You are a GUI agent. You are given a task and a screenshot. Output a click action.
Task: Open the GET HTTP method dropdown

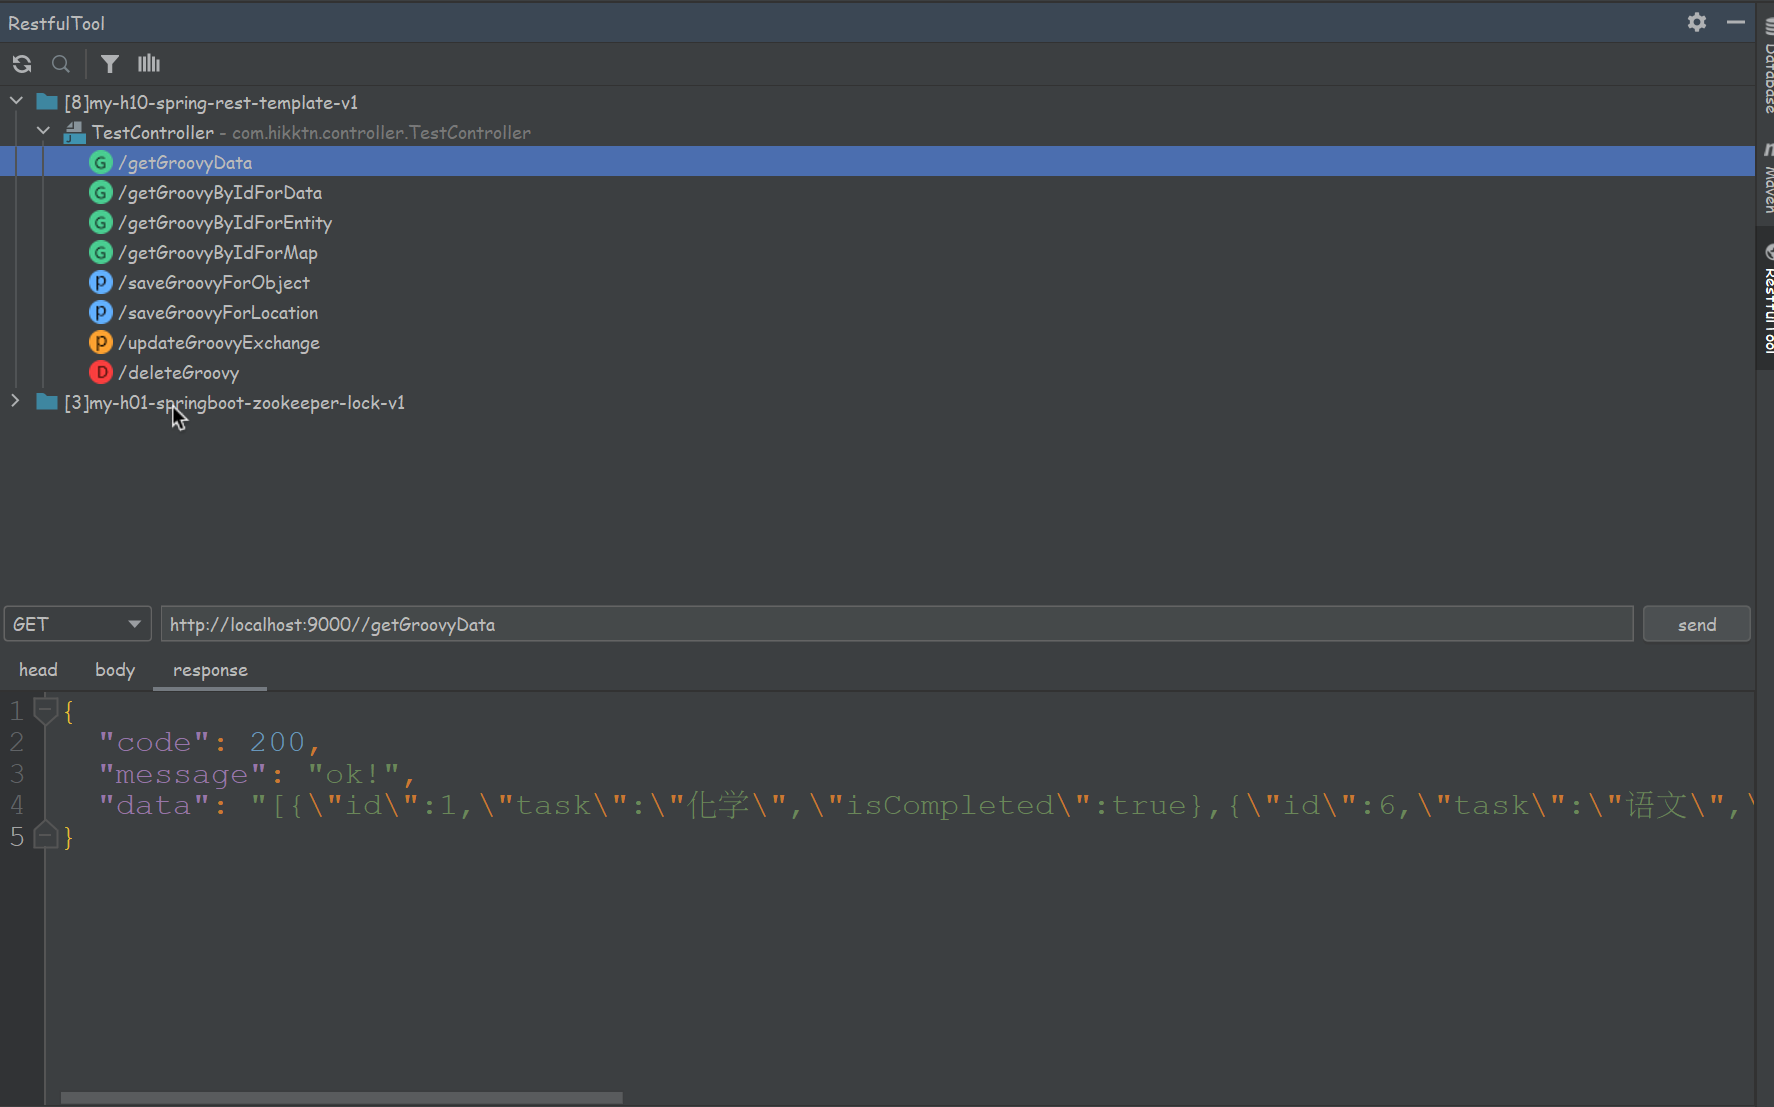tap(78, 624)
